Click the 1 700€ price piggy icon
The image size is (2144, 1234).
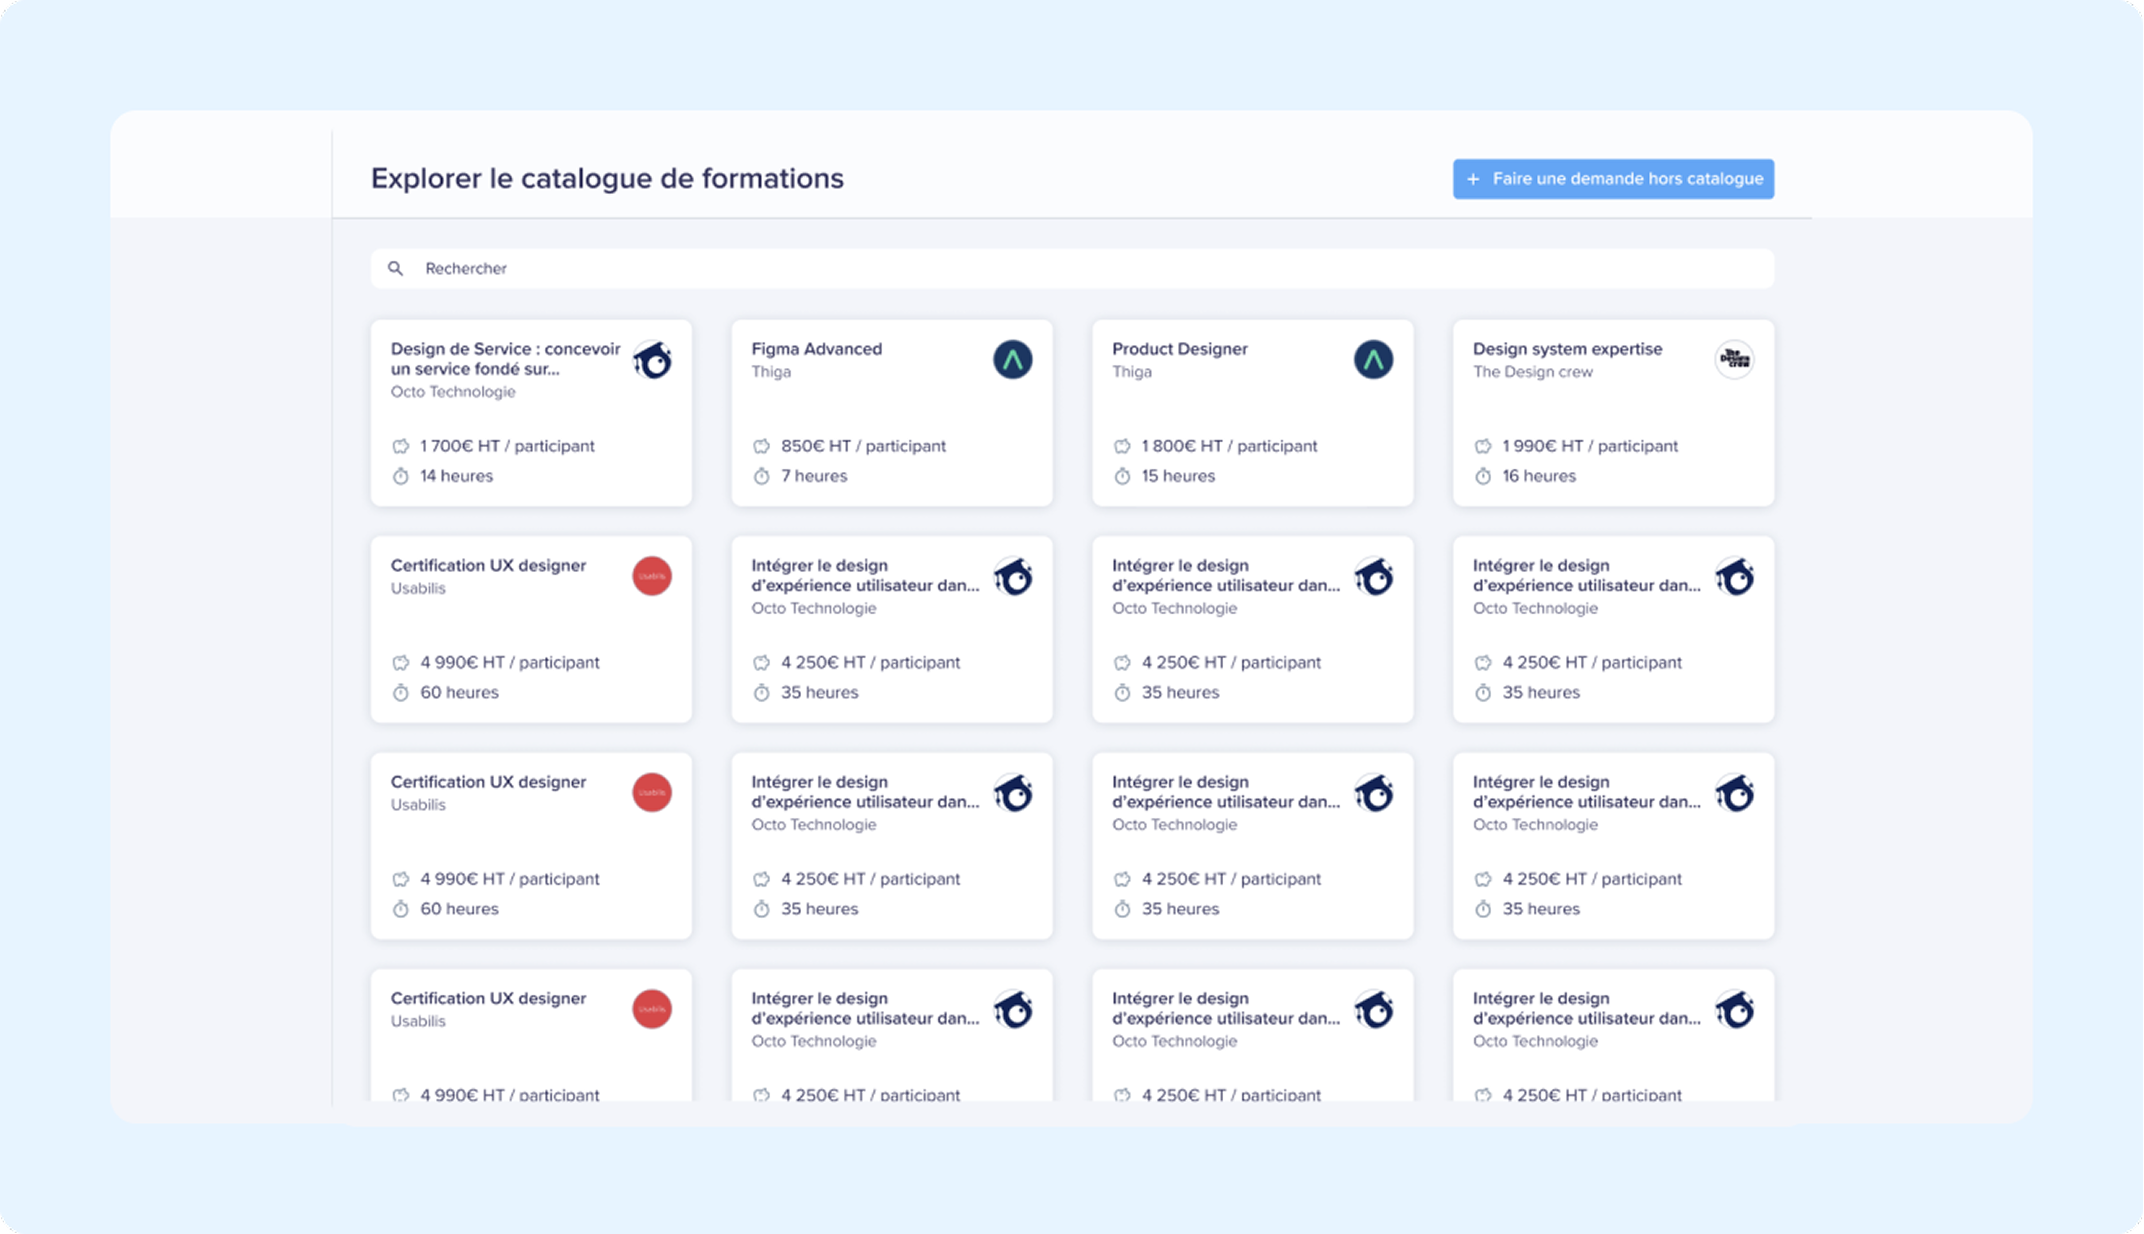point(401,446)
